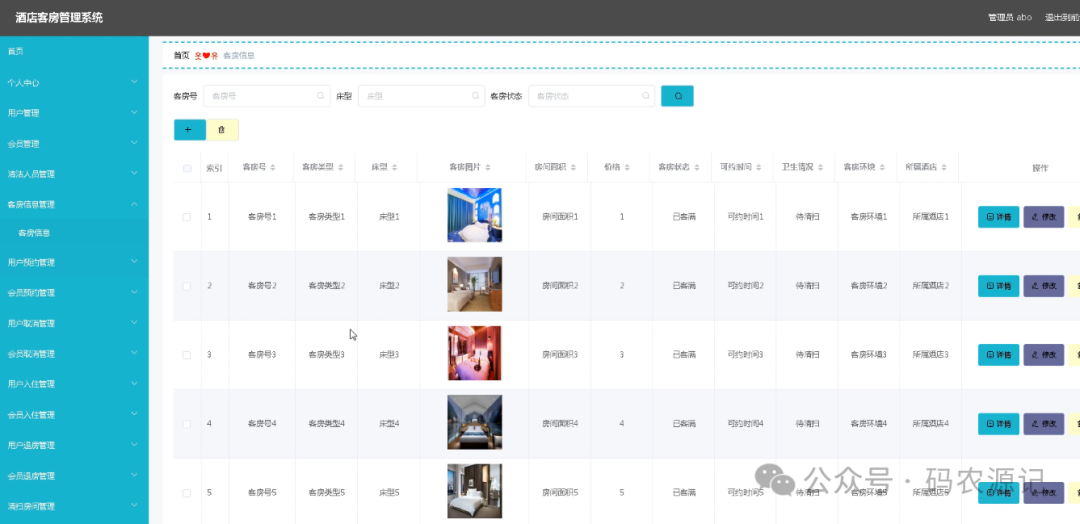Click 可约时间2 cell text
This screenshot has width=1080, height=524.
(745, 286)
